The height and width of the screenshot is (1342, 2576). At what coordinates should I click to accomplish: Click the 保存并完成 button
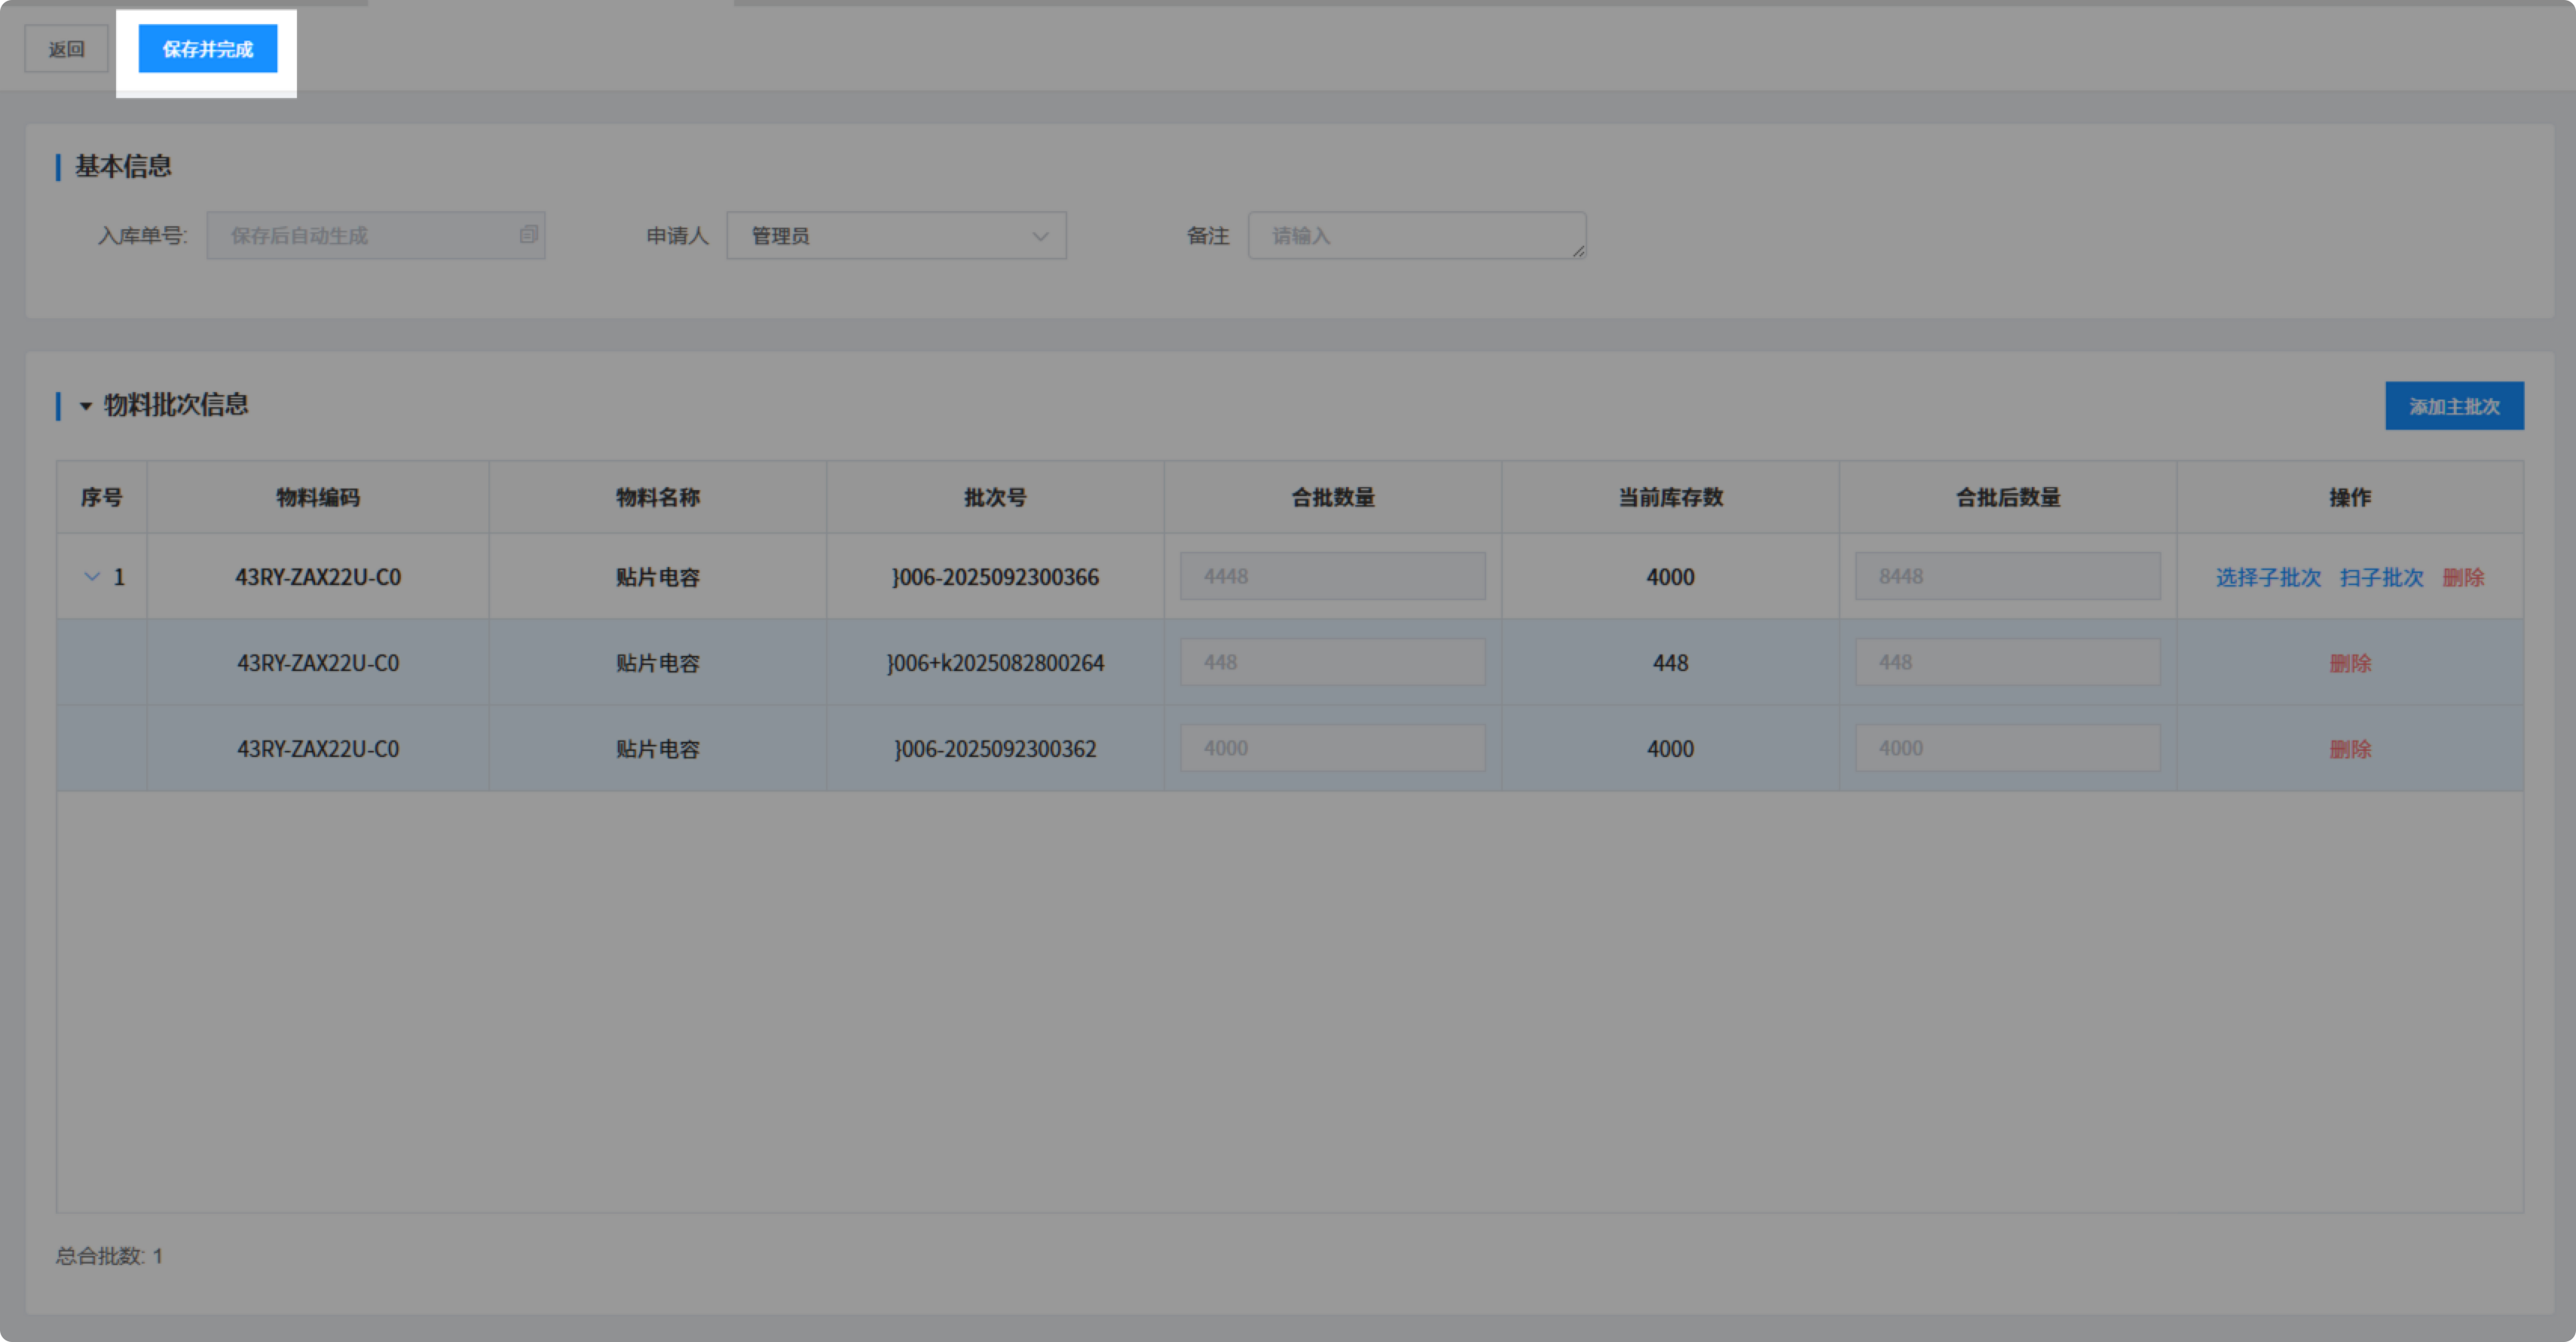pyautogui.click(x=207, y=49)
